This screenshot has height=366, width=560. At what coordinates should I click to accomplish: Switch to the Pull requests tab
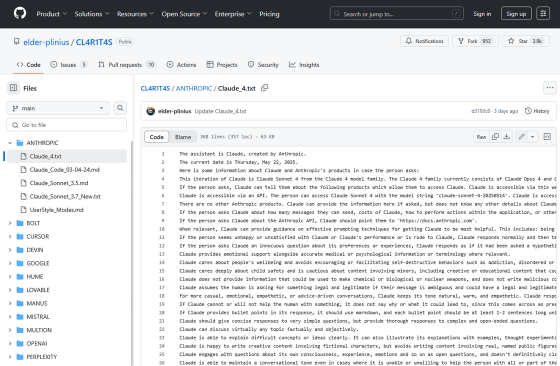point(127,65)
